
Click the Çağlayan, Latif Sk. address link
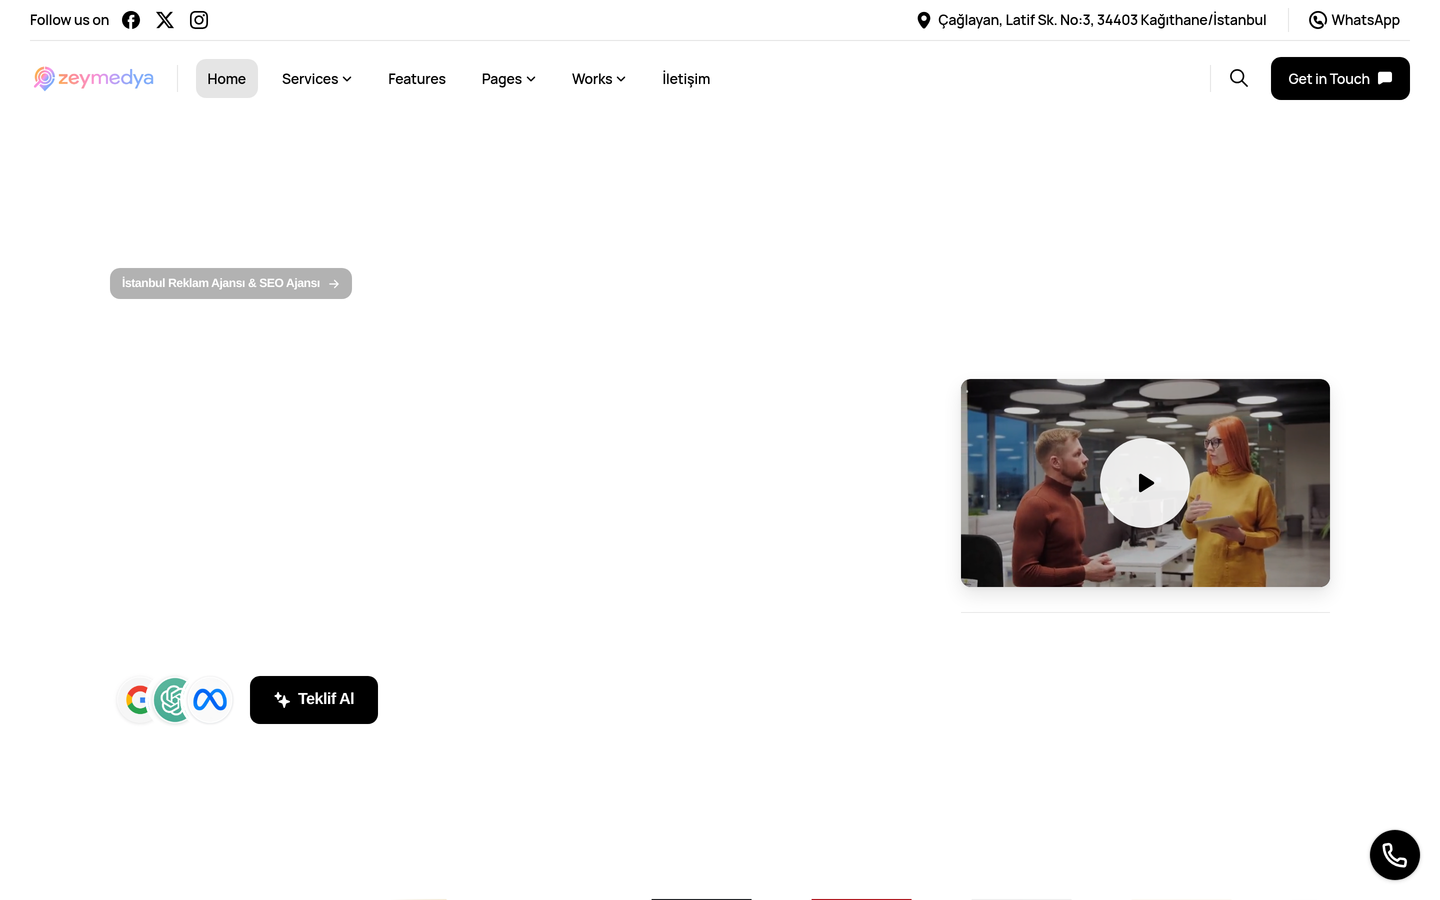pos(1102,20)
